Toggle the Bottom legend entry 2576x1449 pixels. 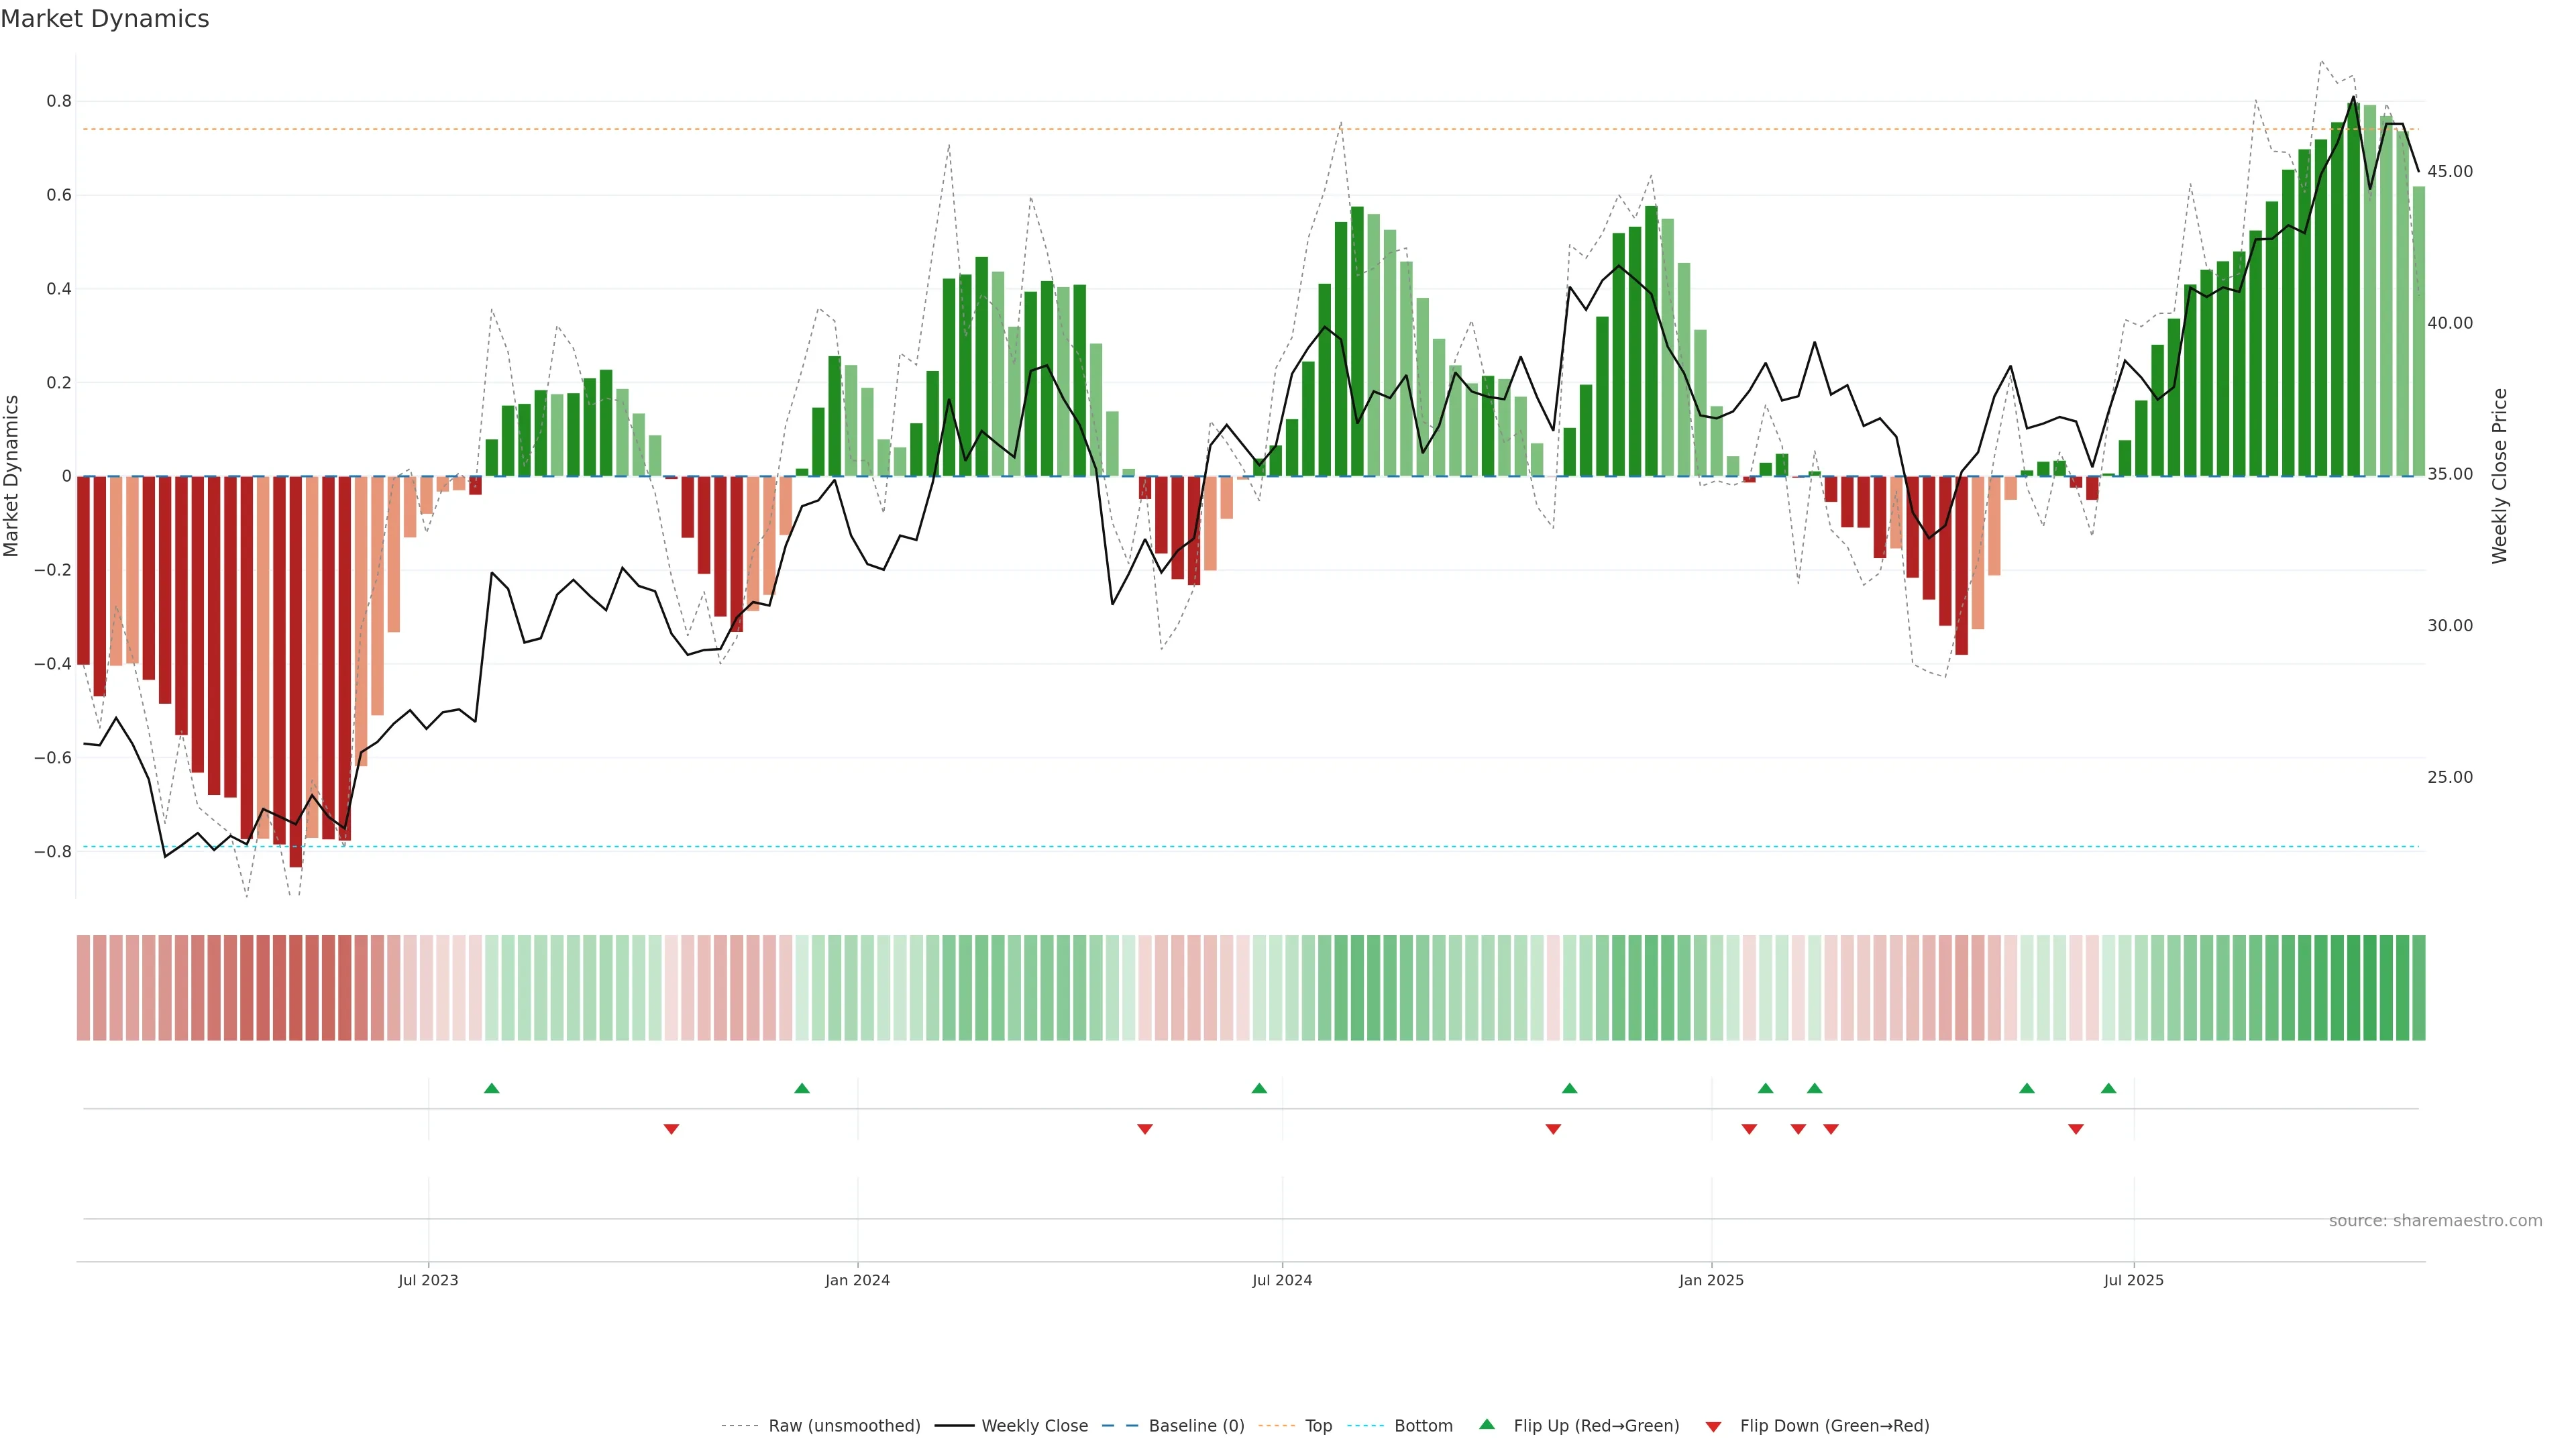(x=1423, y=1426)
